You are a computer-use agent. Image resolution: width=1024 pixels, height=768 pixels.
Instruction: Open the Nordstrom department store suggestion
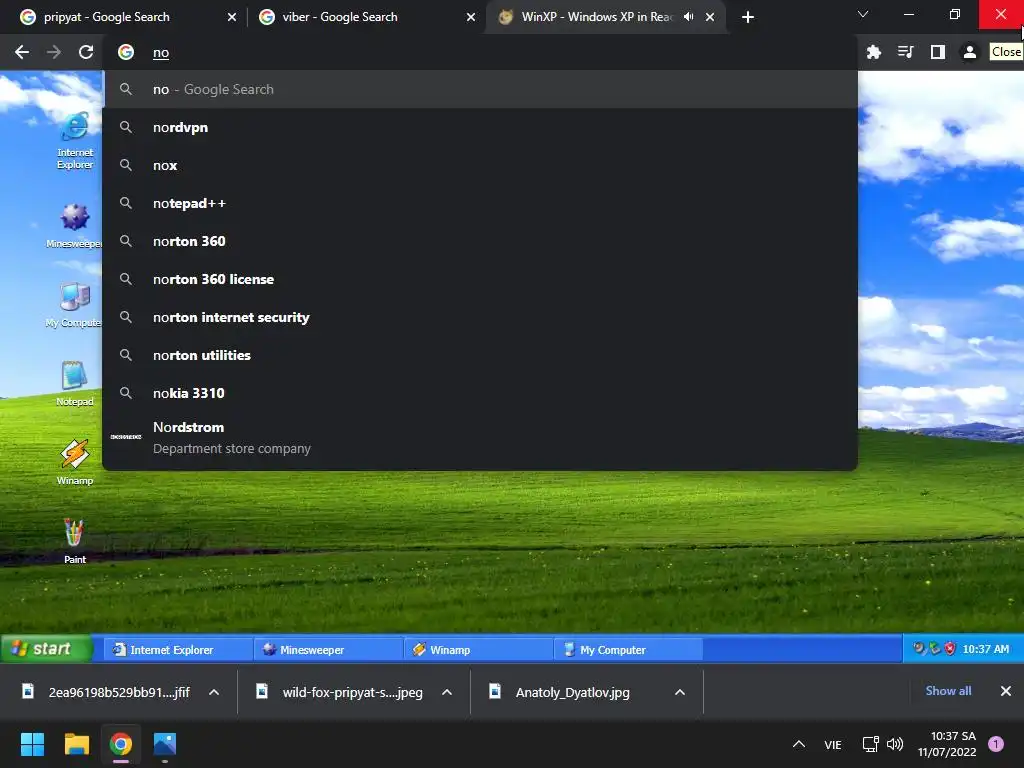(x=480, y=438)
